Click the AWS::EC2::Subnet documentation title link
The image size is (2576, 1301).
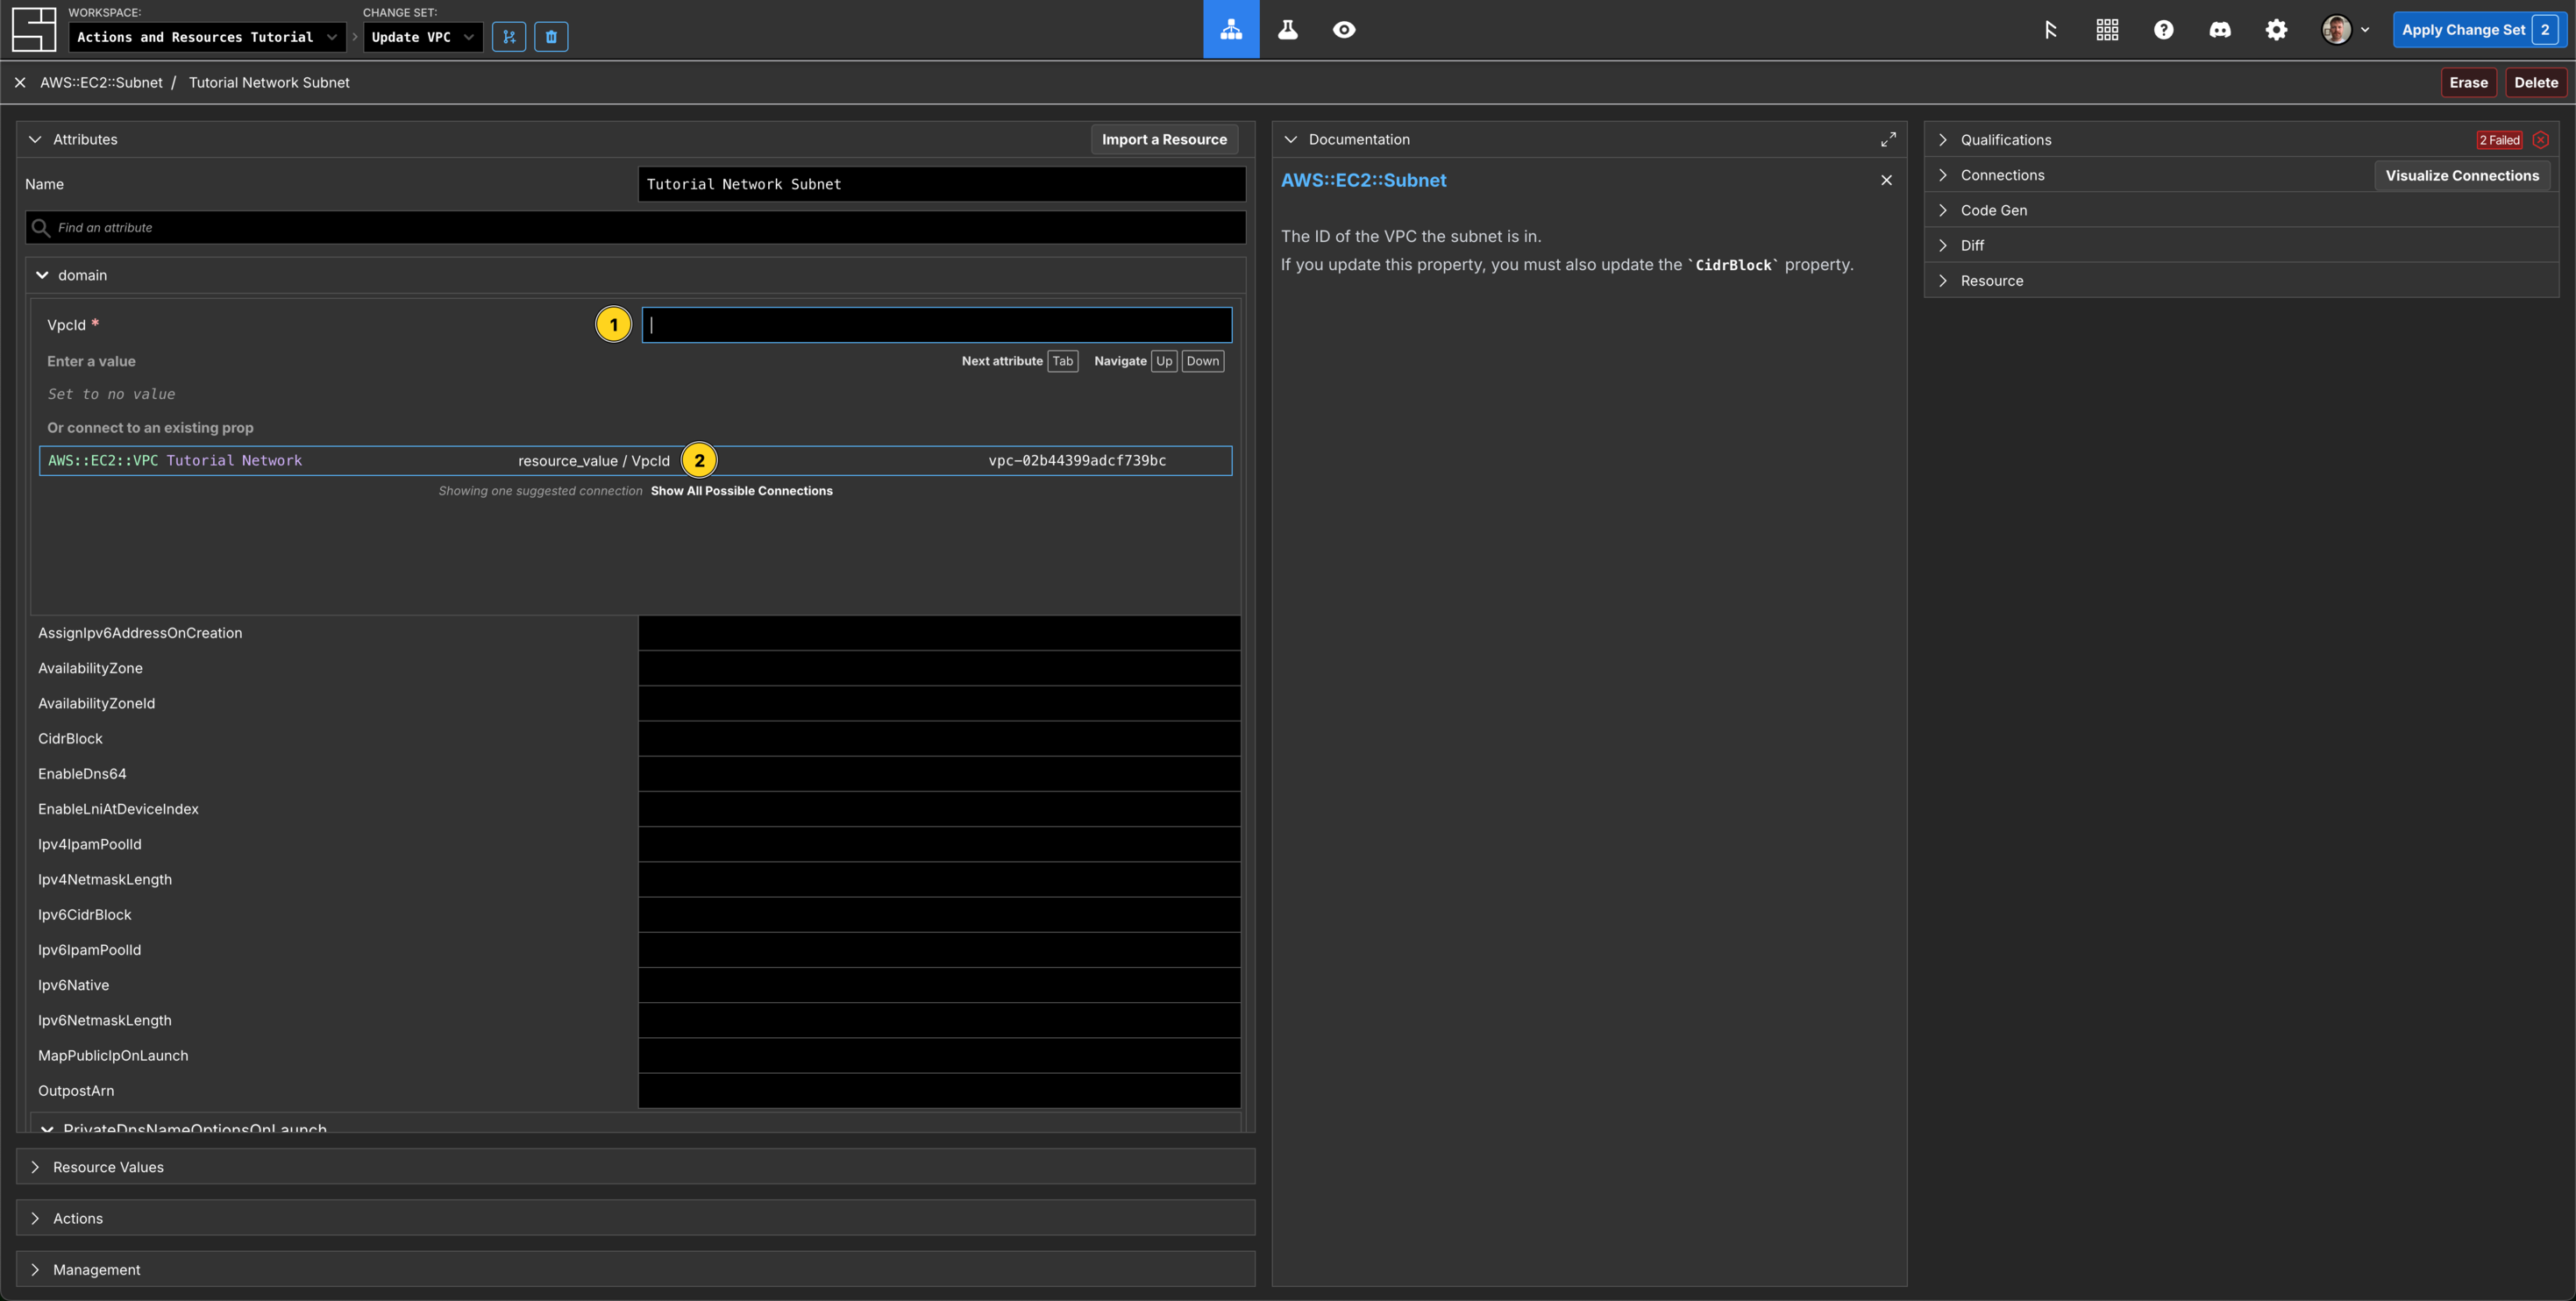(x=1363, y=180)
